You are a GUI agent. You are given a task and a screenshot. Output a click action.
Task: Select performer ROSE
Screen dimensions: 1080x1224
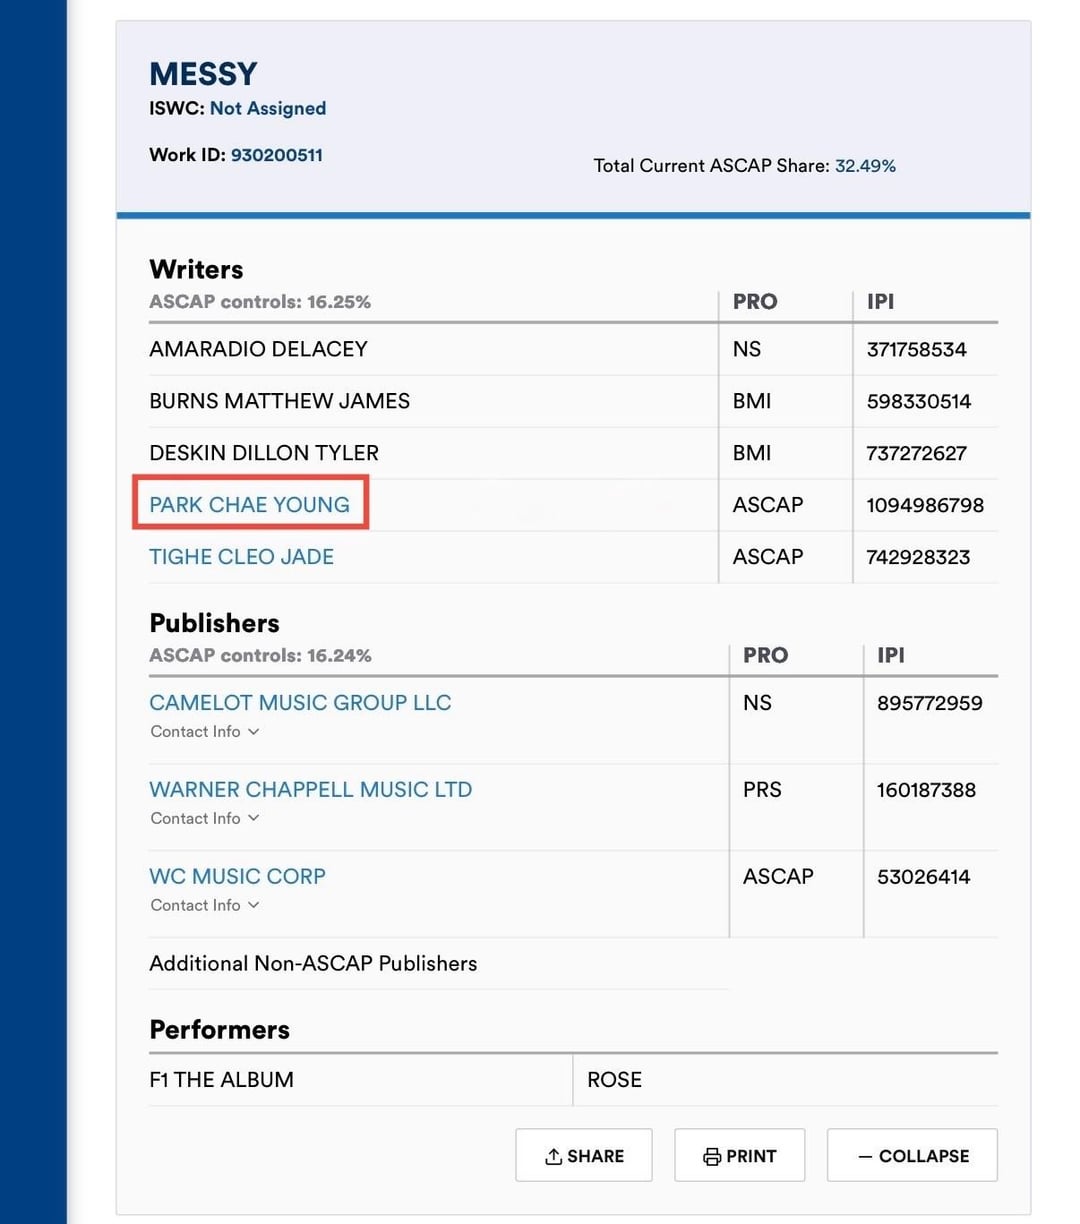coord(614,1080)
